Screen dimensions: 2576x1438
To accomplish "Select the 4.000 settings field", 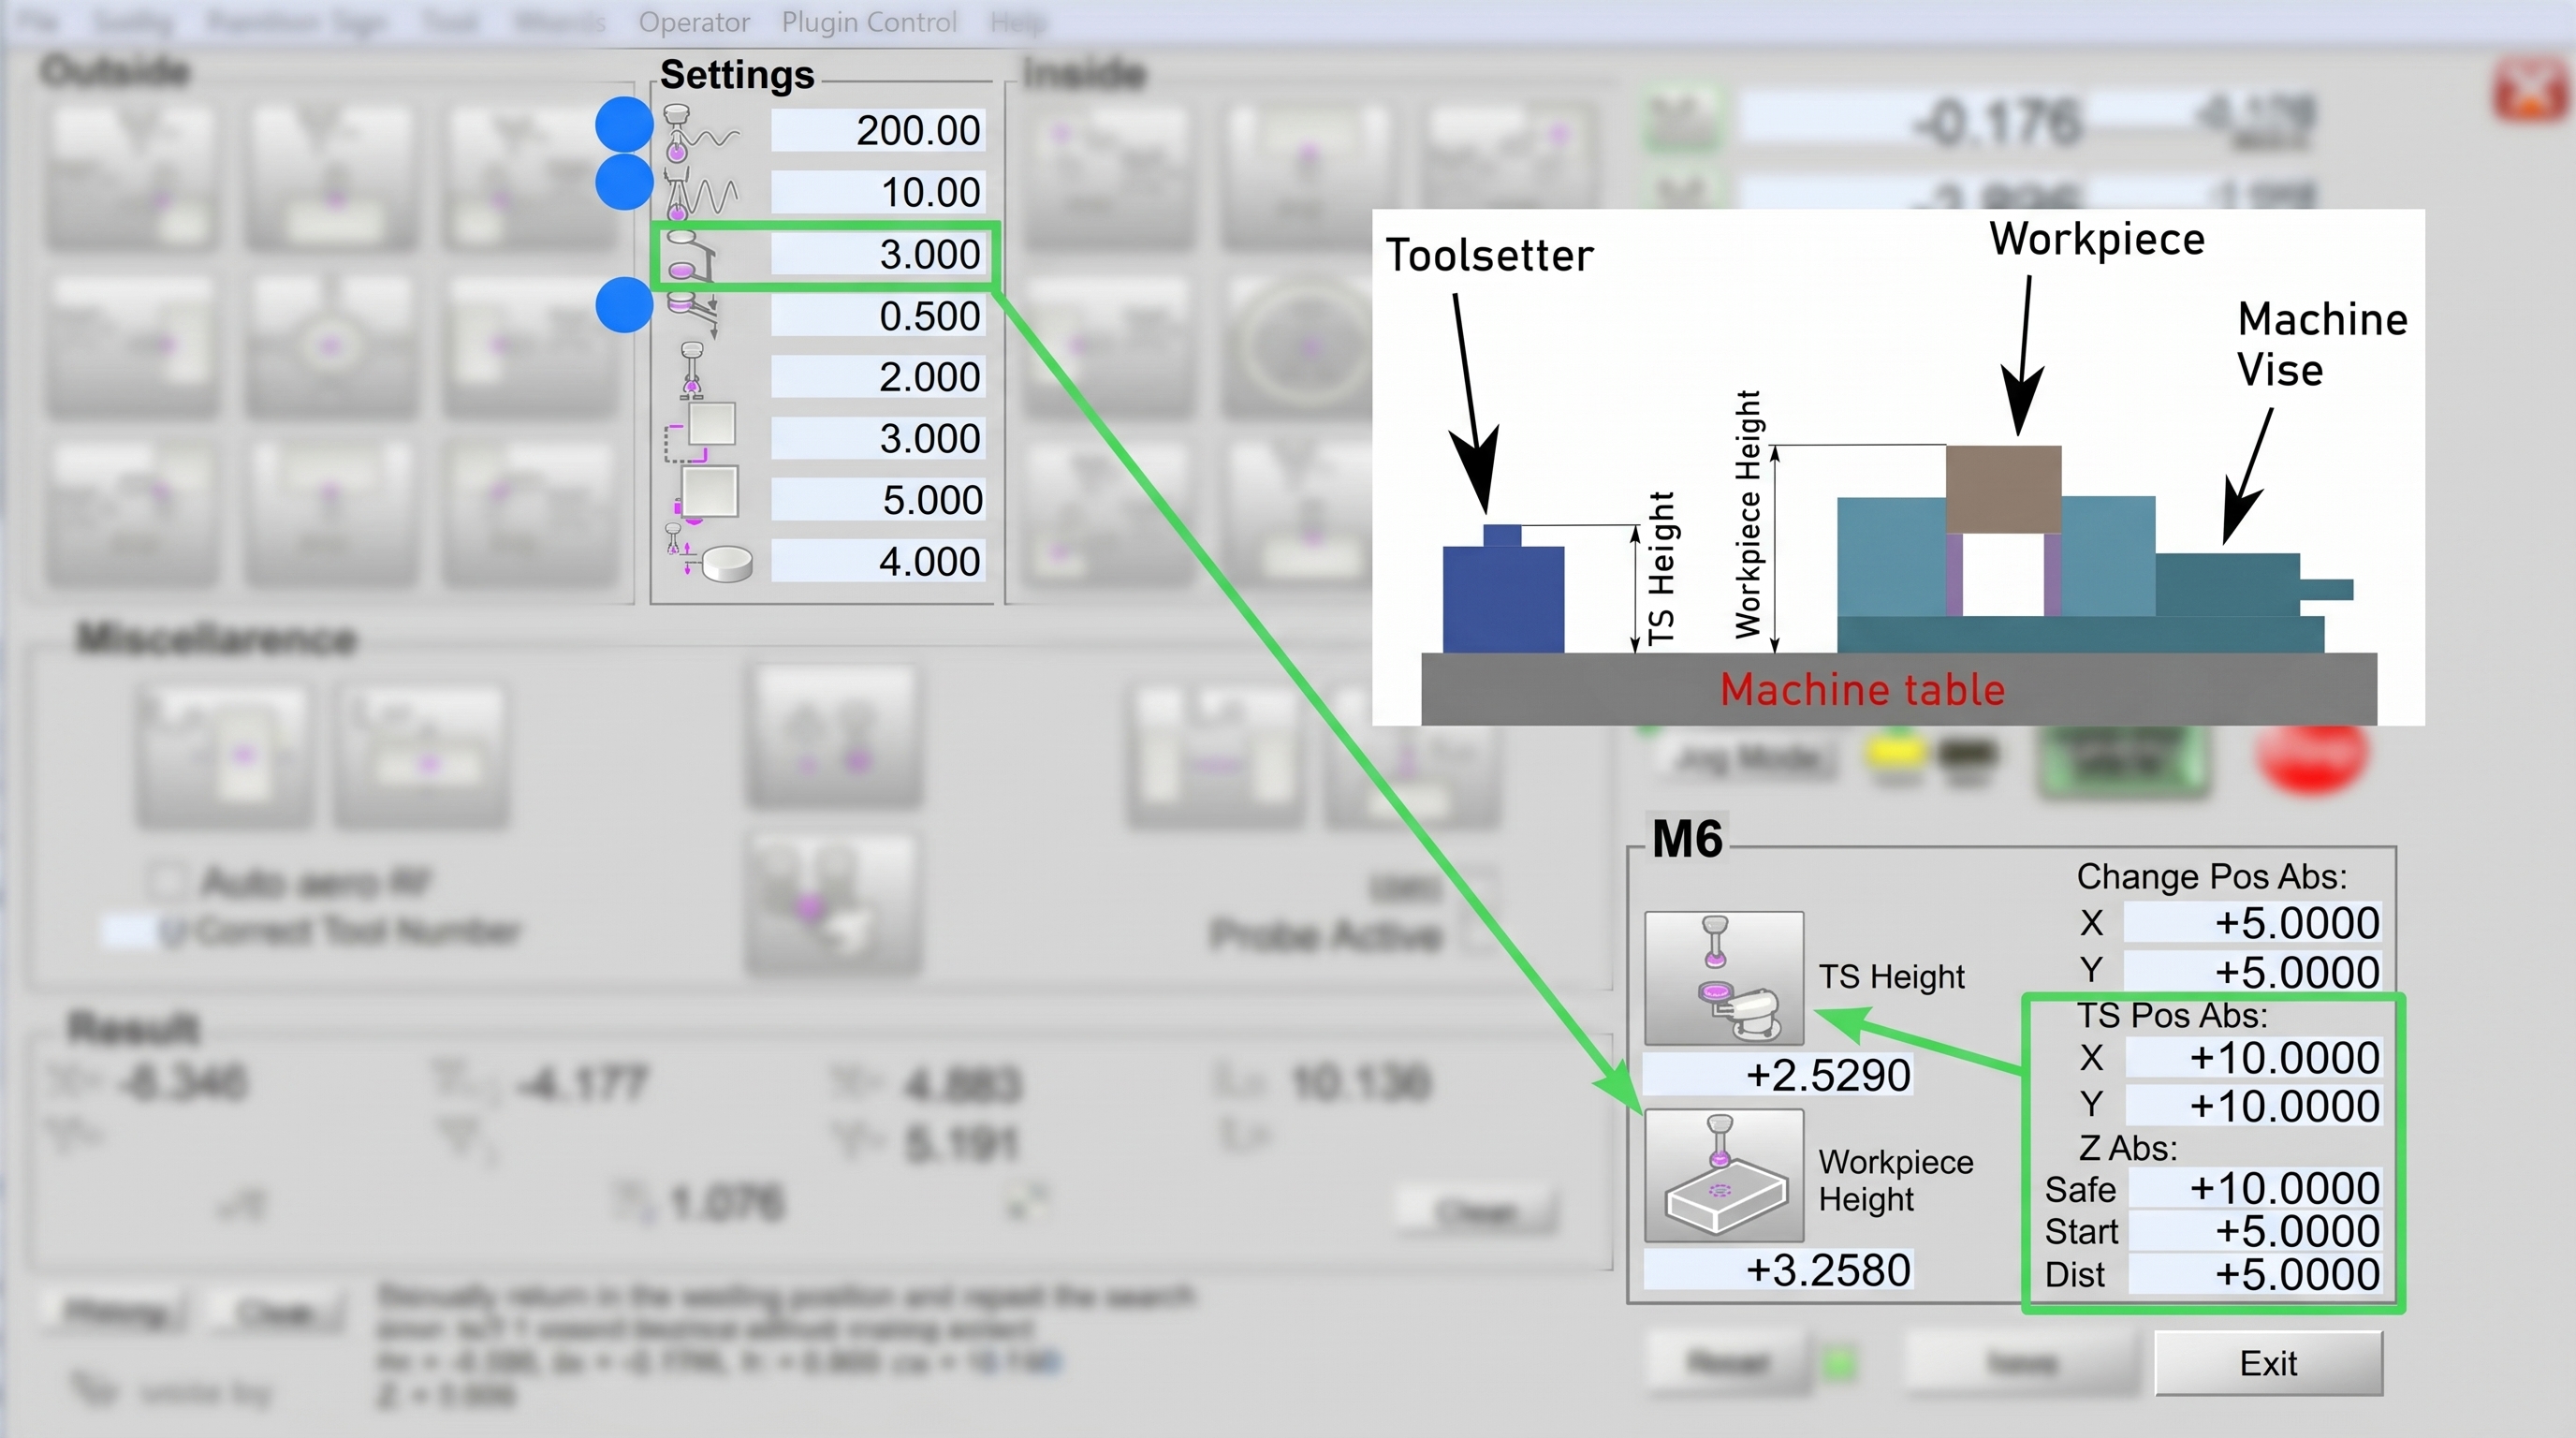I will click(x=877, y=561).
